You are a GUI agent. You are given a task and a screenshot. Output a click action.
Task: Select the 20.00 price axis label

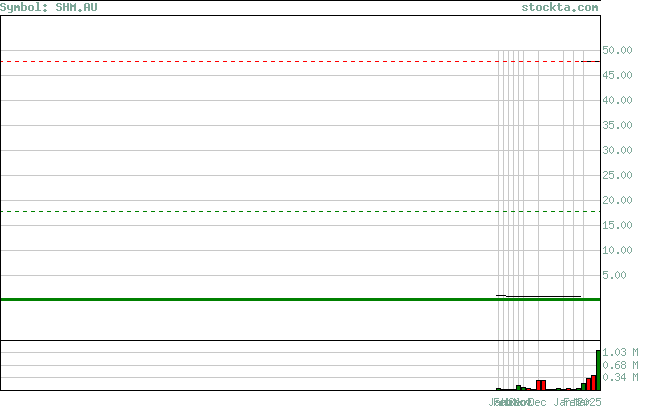point(617,200)
